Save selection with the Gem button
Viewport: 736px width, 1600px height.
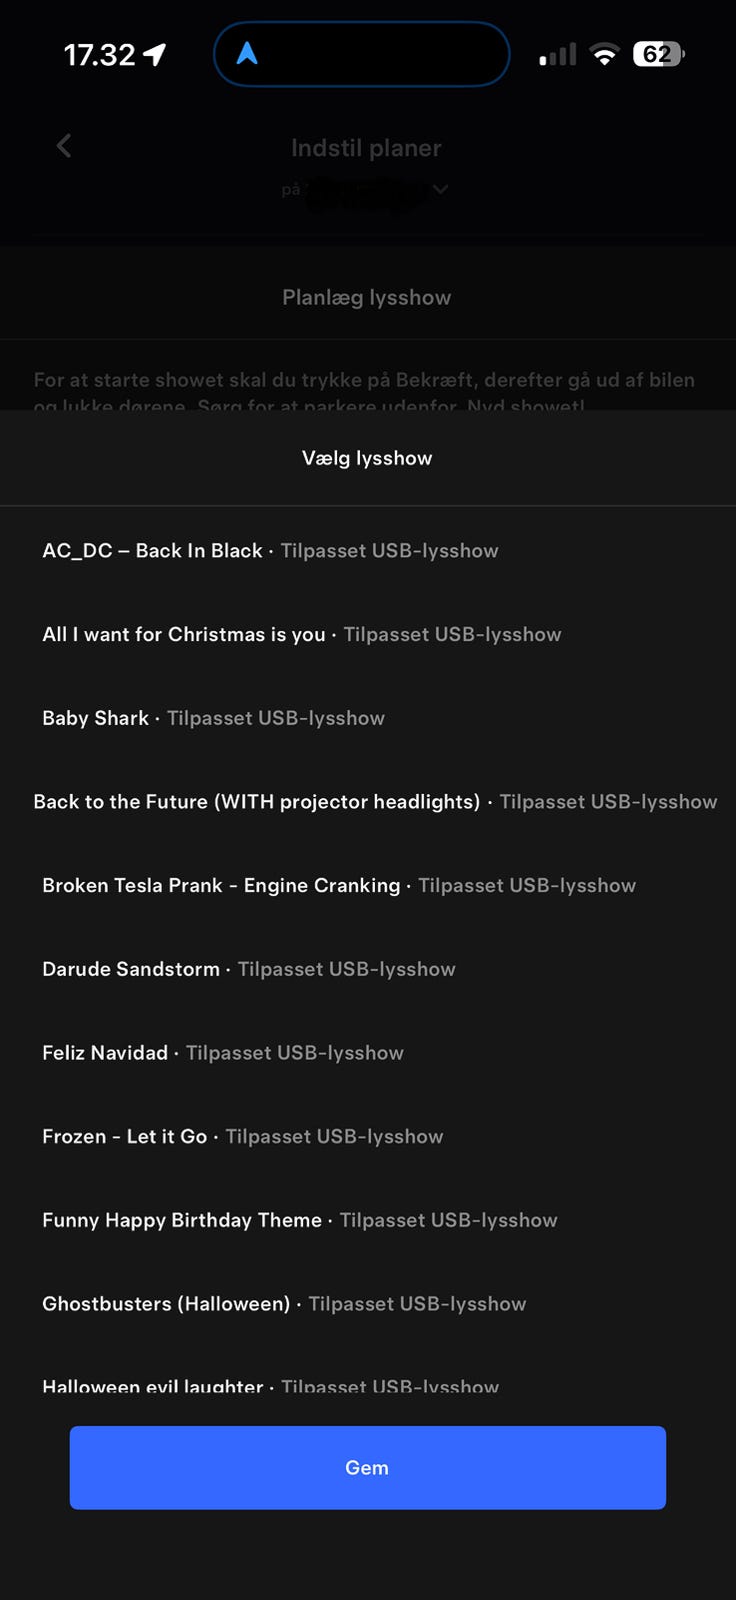click(367, 1467)
